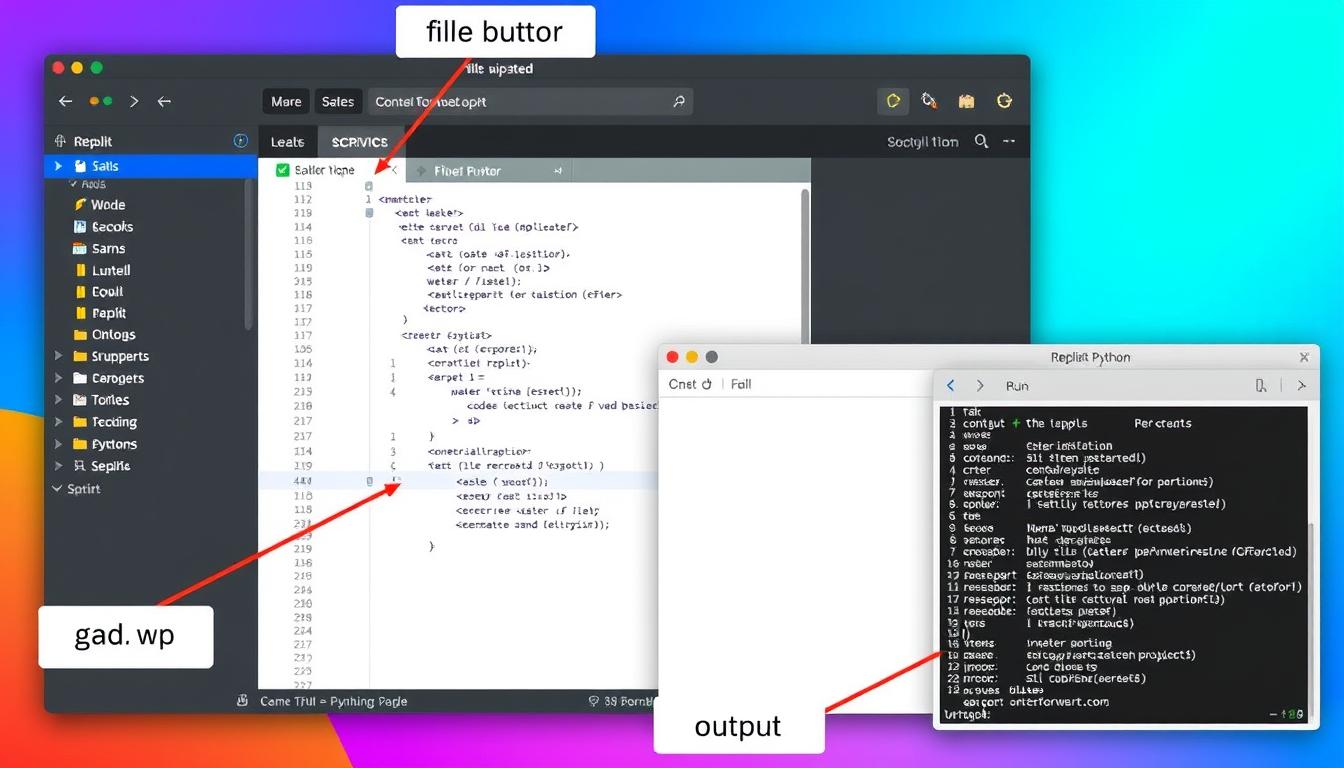The height and width of the screenshot is (768, 1344).
Task: Click the refresh icon in the top toolbar
Action: tap(1004, 101)
